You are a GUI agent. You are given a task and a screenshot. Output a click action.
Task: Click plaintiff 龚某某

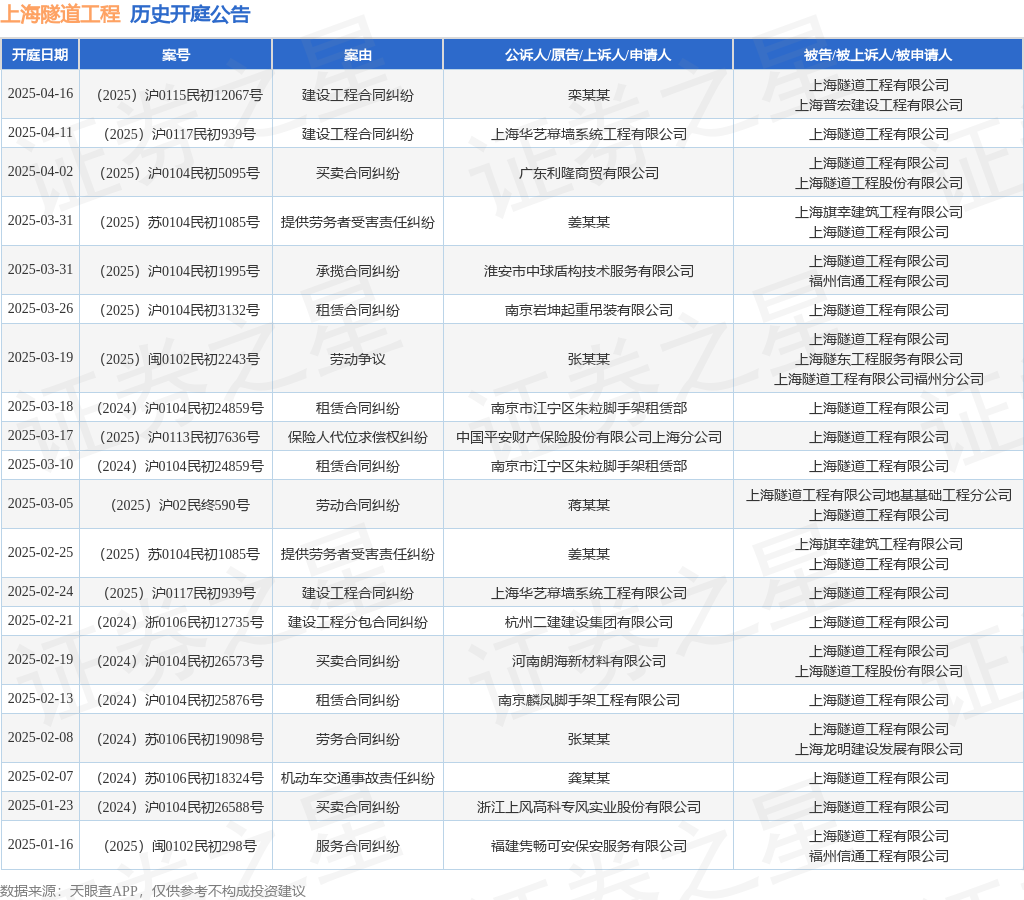coord(588,778)
